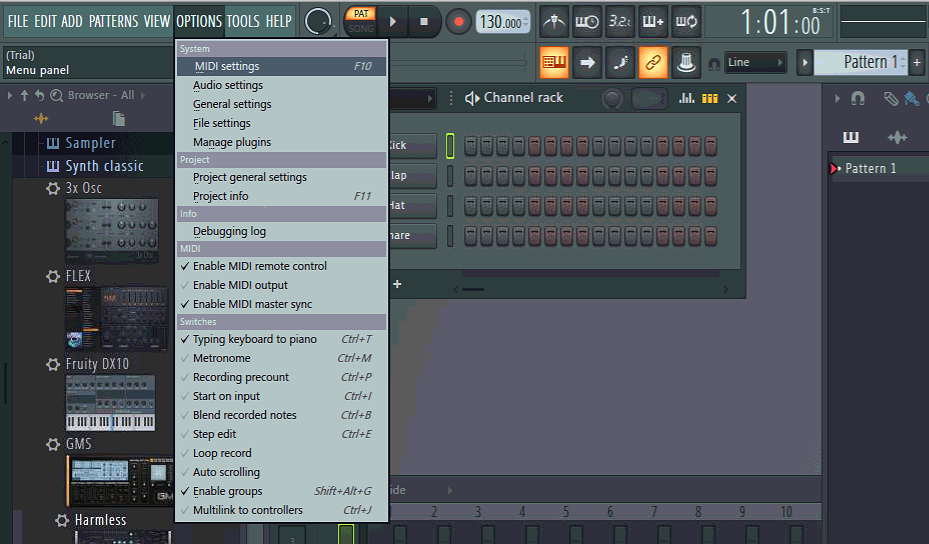The image size is (929, 544).
Task: Open Debugging log menu entry
Action: (x=281, y=231)
